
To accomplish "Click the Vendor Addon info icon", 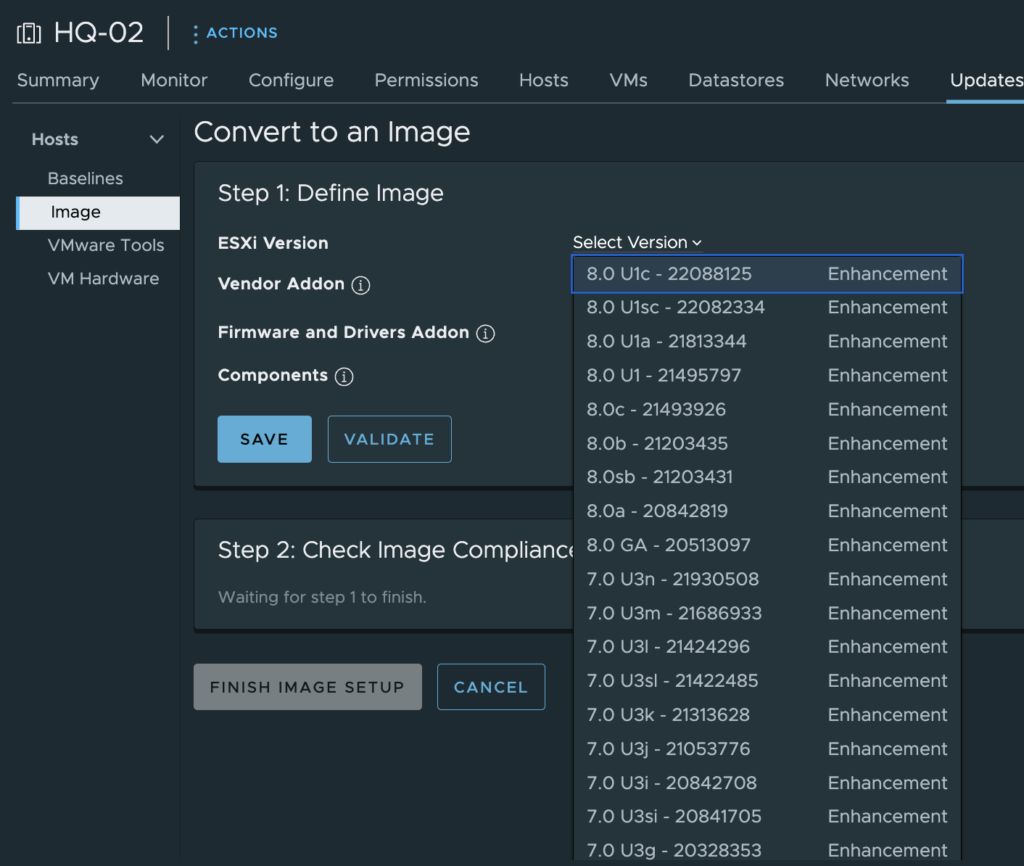I will [360, 285].
